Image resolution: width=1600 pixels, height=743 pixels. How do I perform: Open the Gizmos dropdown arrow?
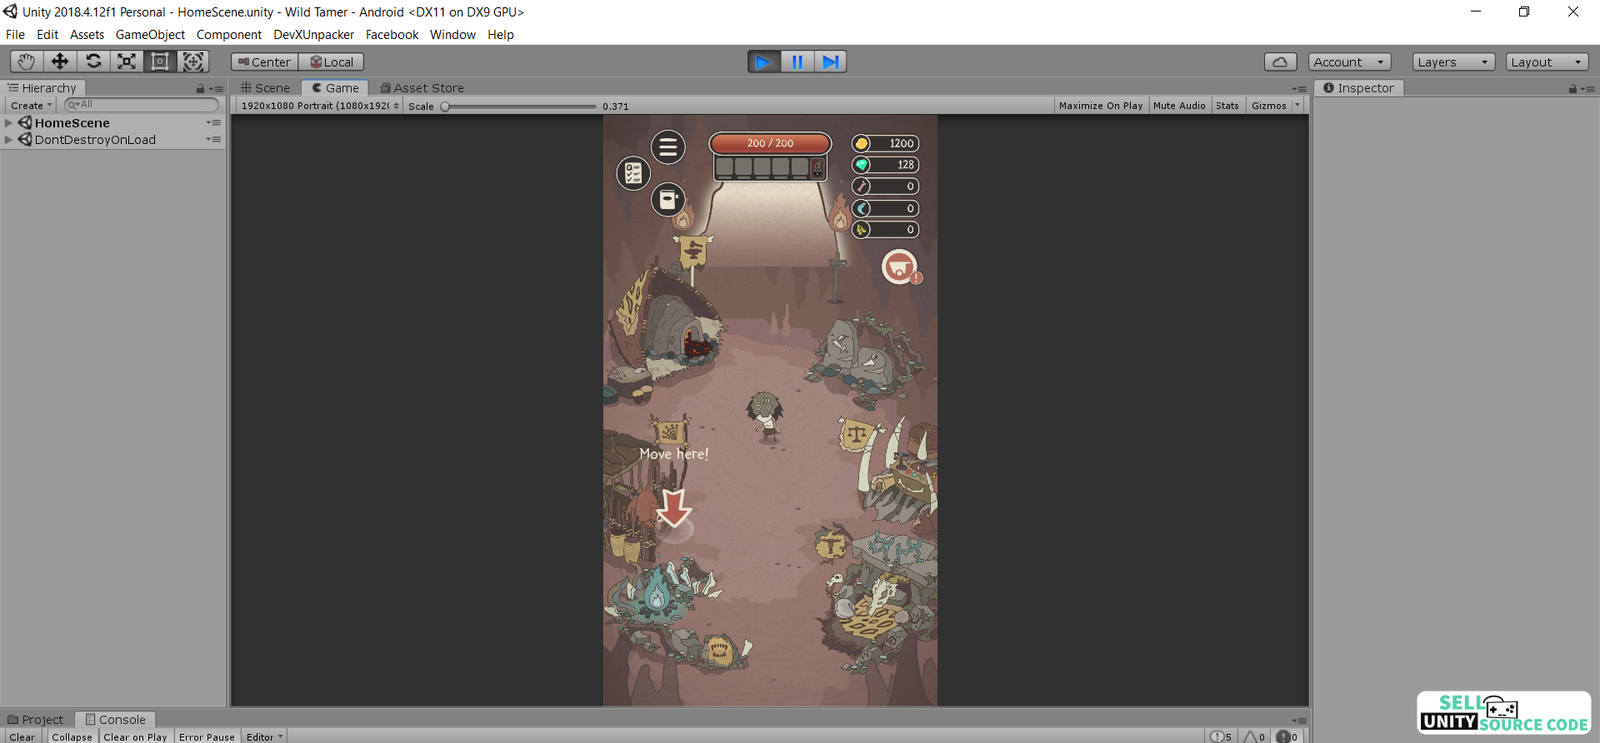1298,105
